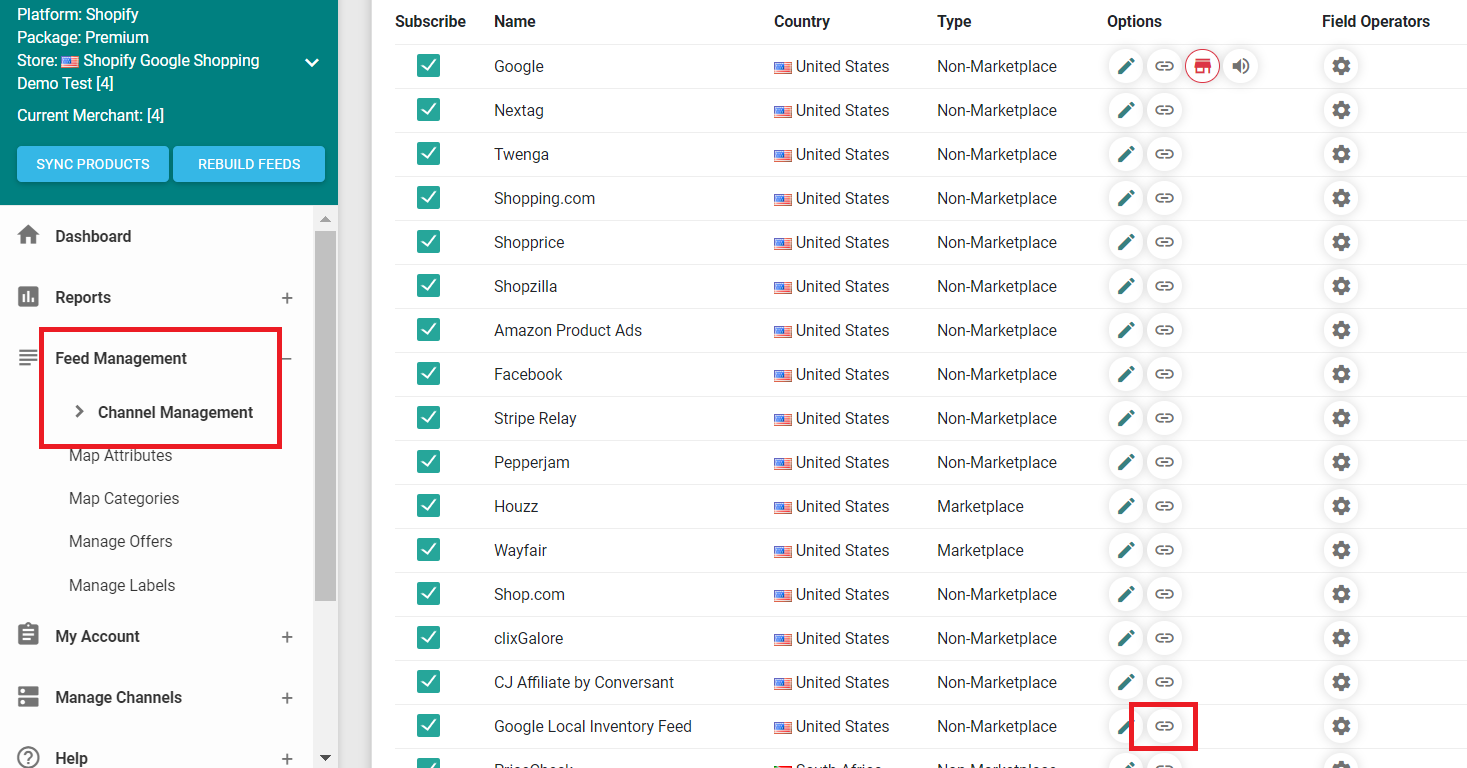
Task: Open link icon for Nextag channel
Action: point(1164,110)
